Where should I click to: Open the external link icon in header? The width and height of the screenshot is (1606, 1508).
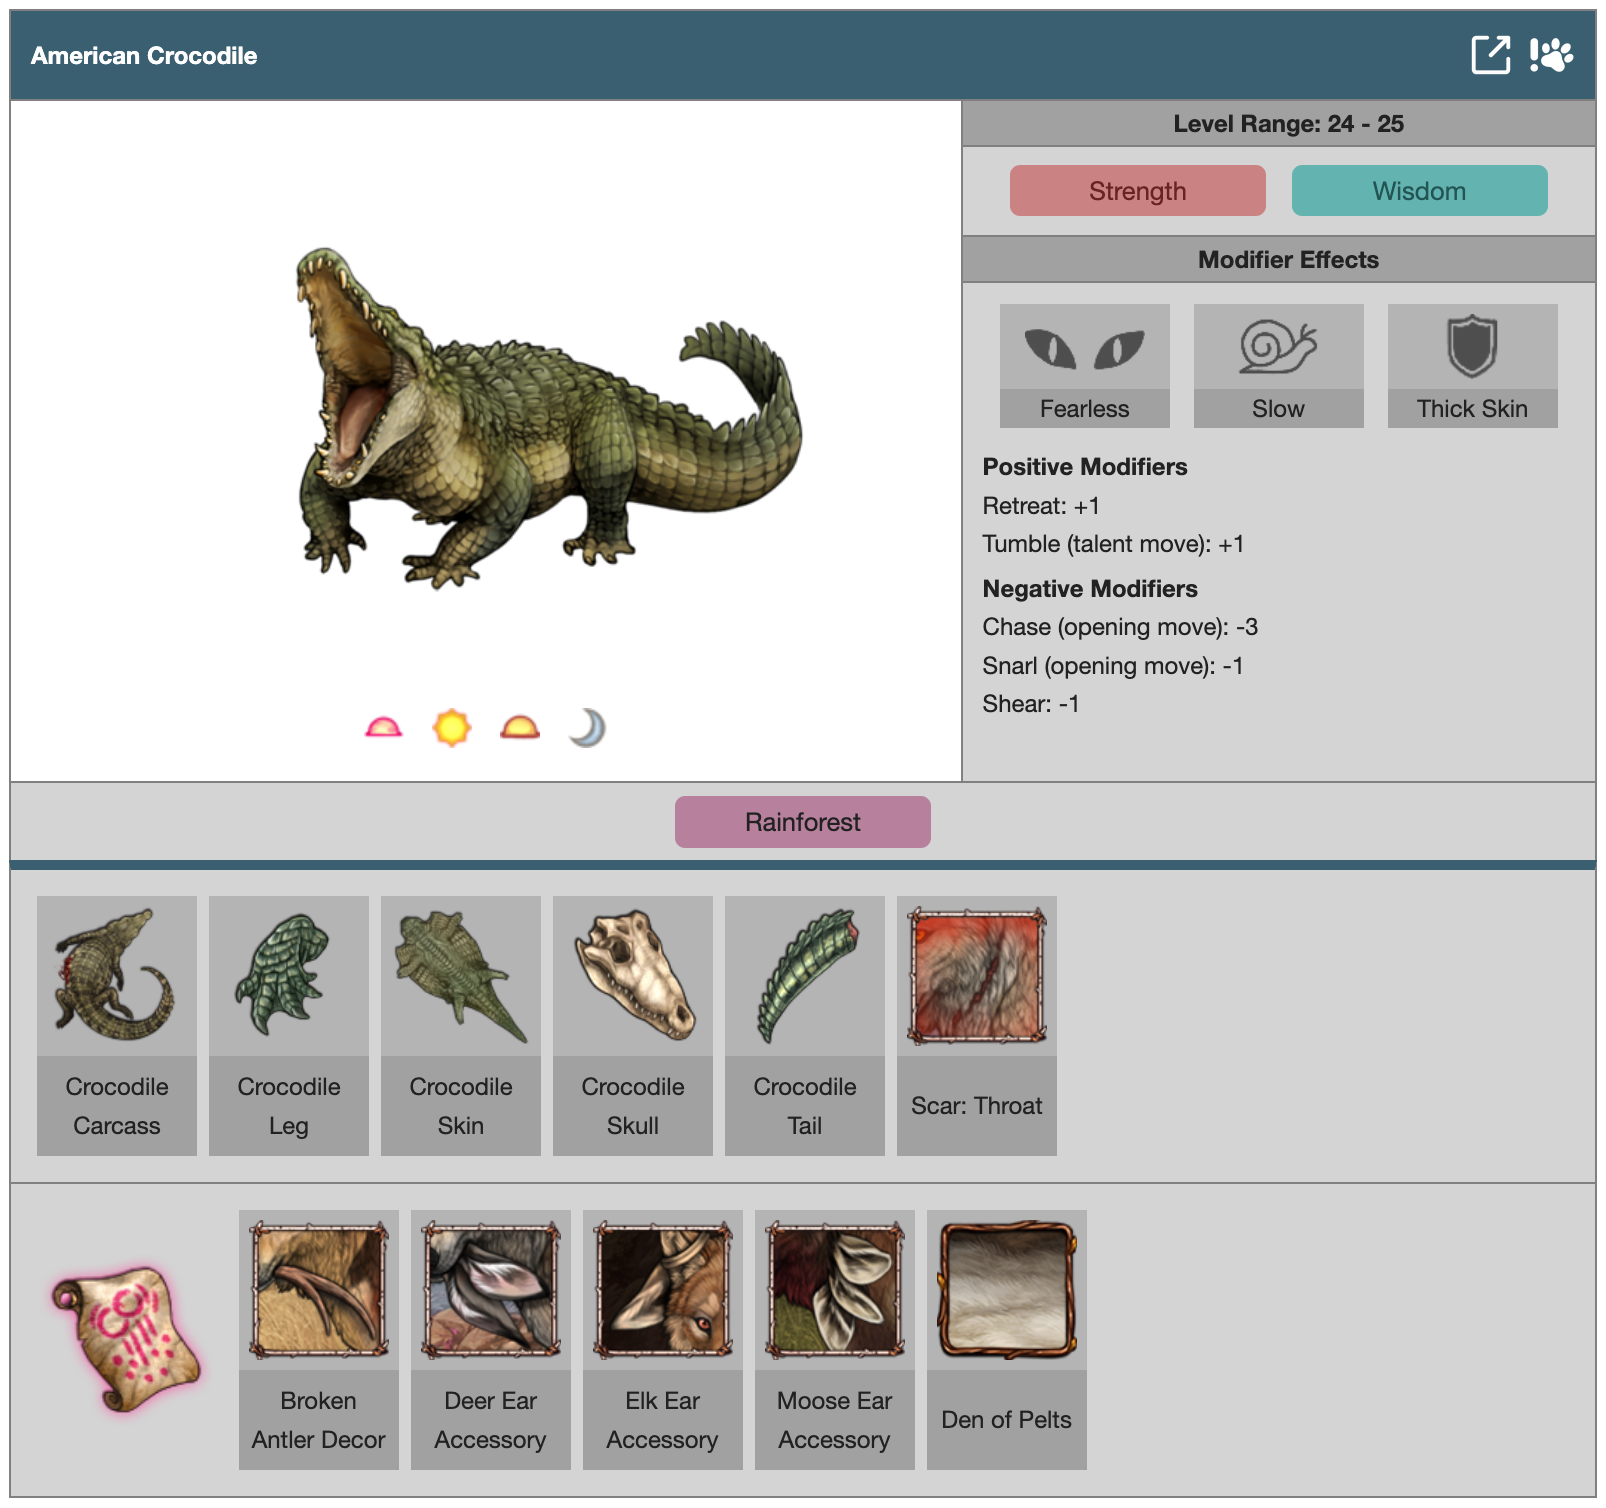(1490, 55)
